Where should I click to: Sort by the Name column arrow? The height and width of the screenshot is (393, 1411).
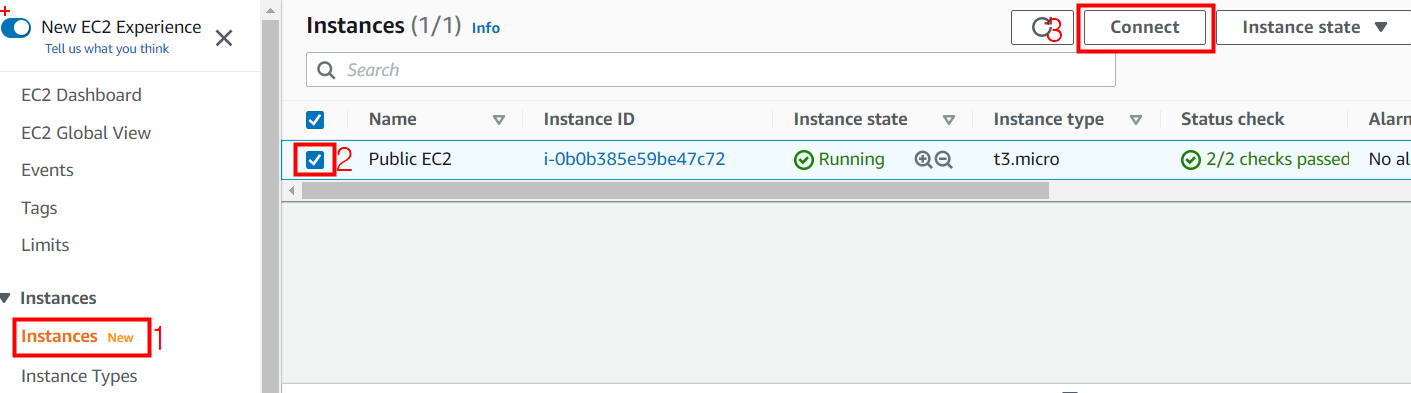click(499, 121)
